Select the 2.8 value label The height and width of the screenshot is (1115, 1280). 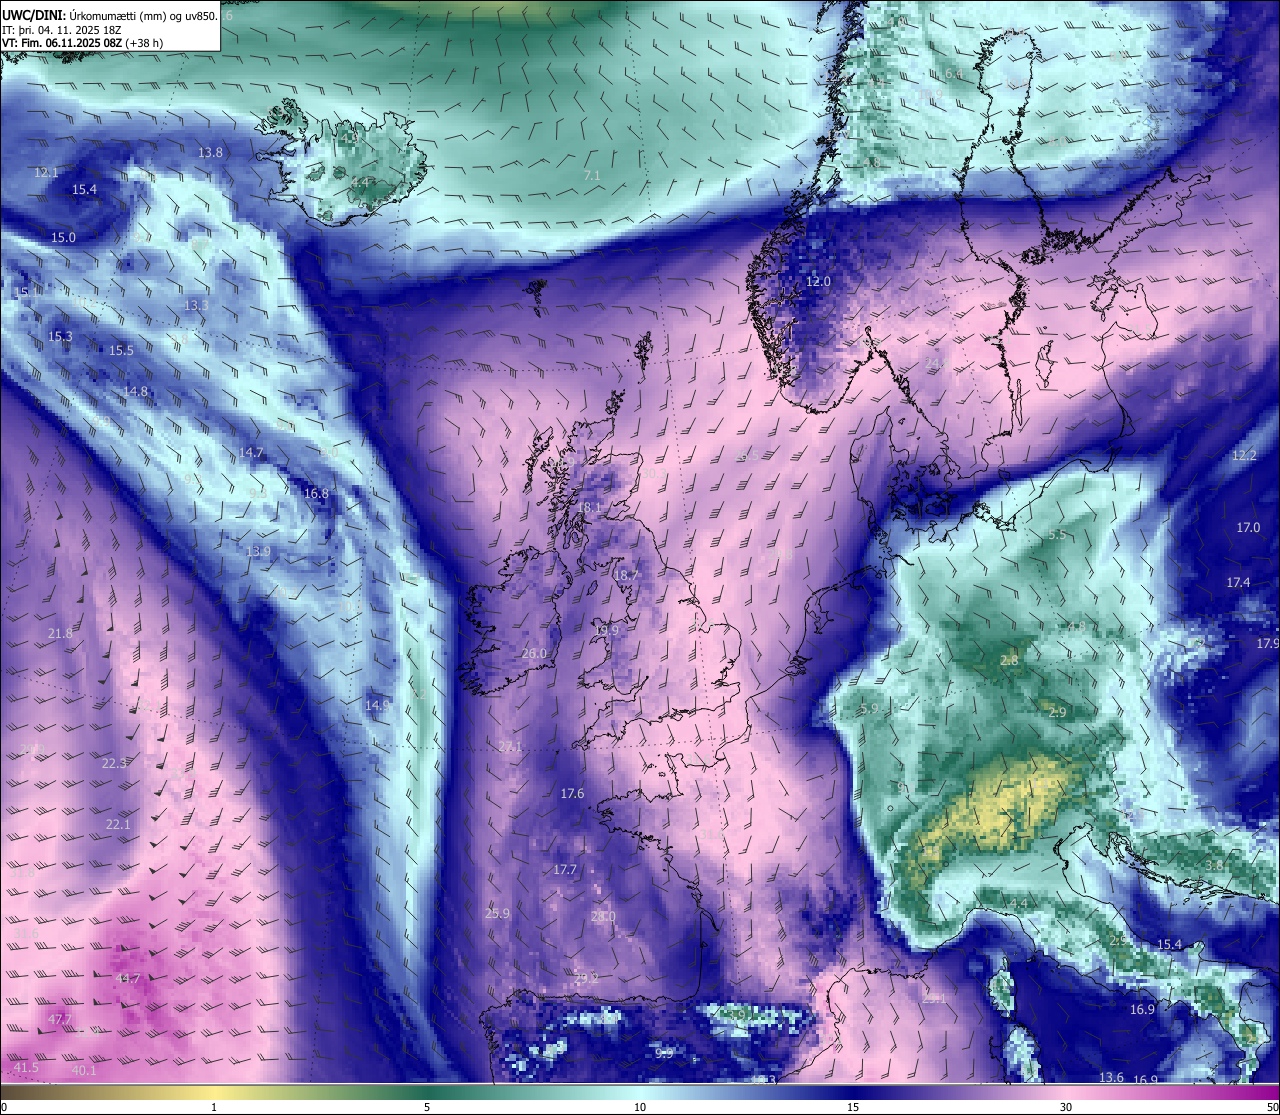1009,660
